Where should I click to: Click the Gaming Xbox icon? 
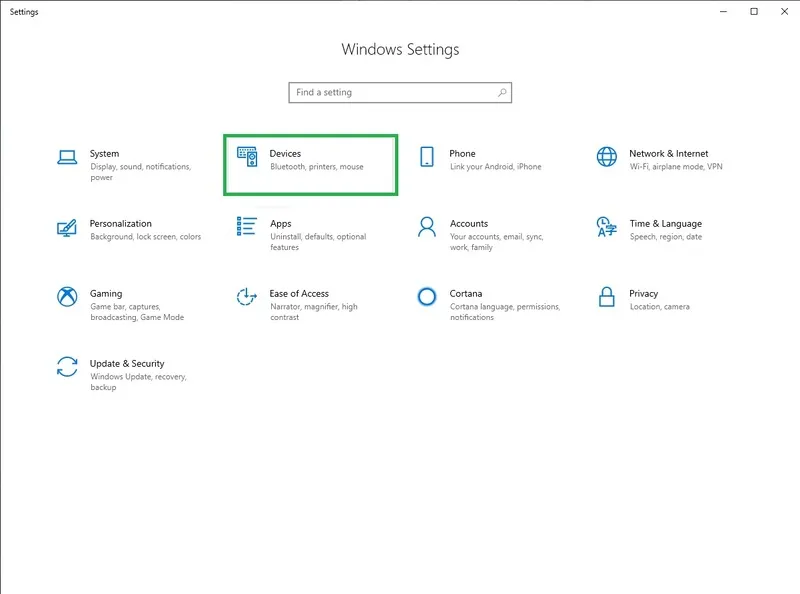coord(67,296)
